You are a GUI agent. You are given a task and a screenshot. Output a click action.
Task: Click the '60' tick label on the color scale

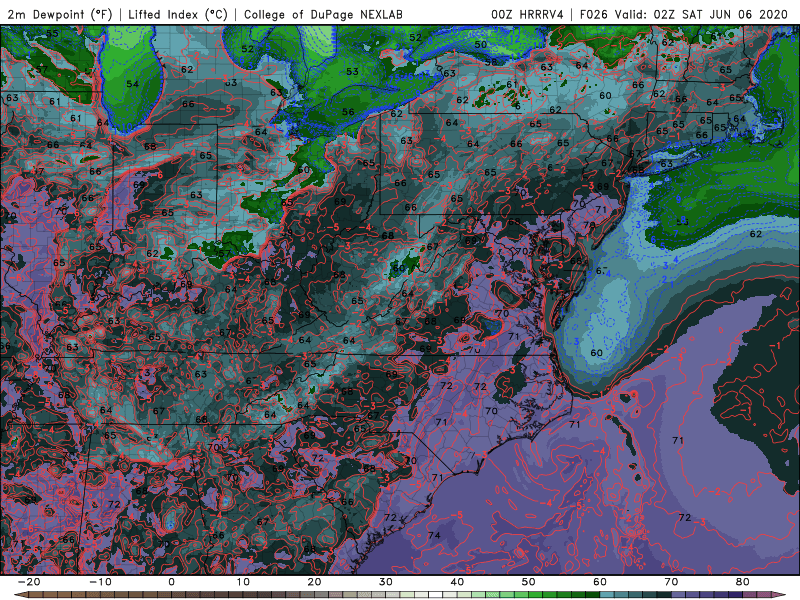coord(600,582)
